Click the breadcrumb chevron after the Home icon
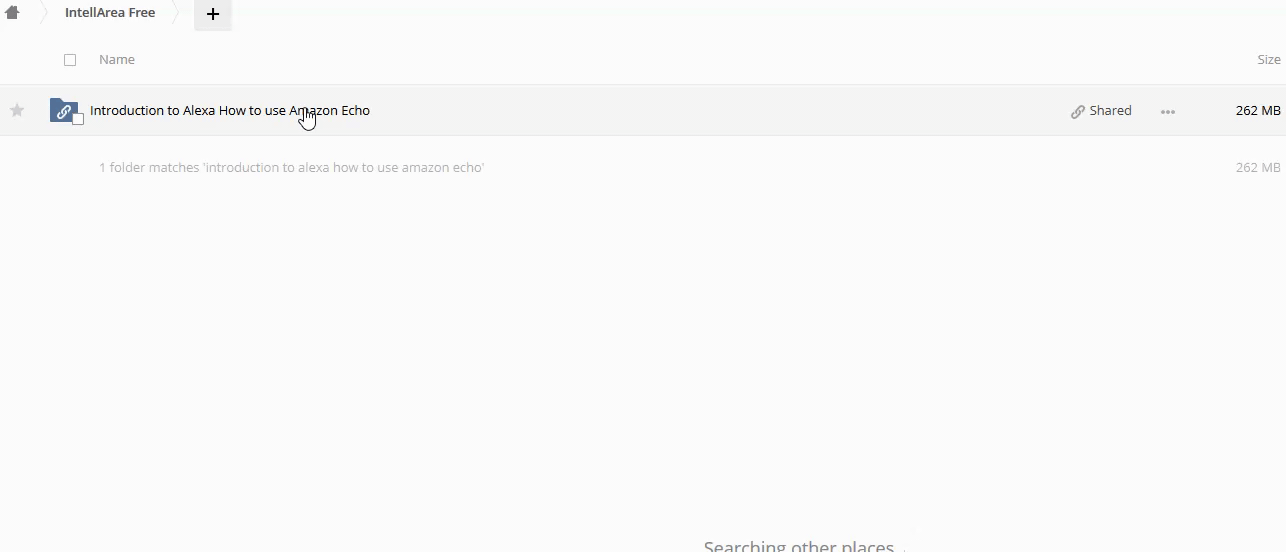 coord(43,13)
